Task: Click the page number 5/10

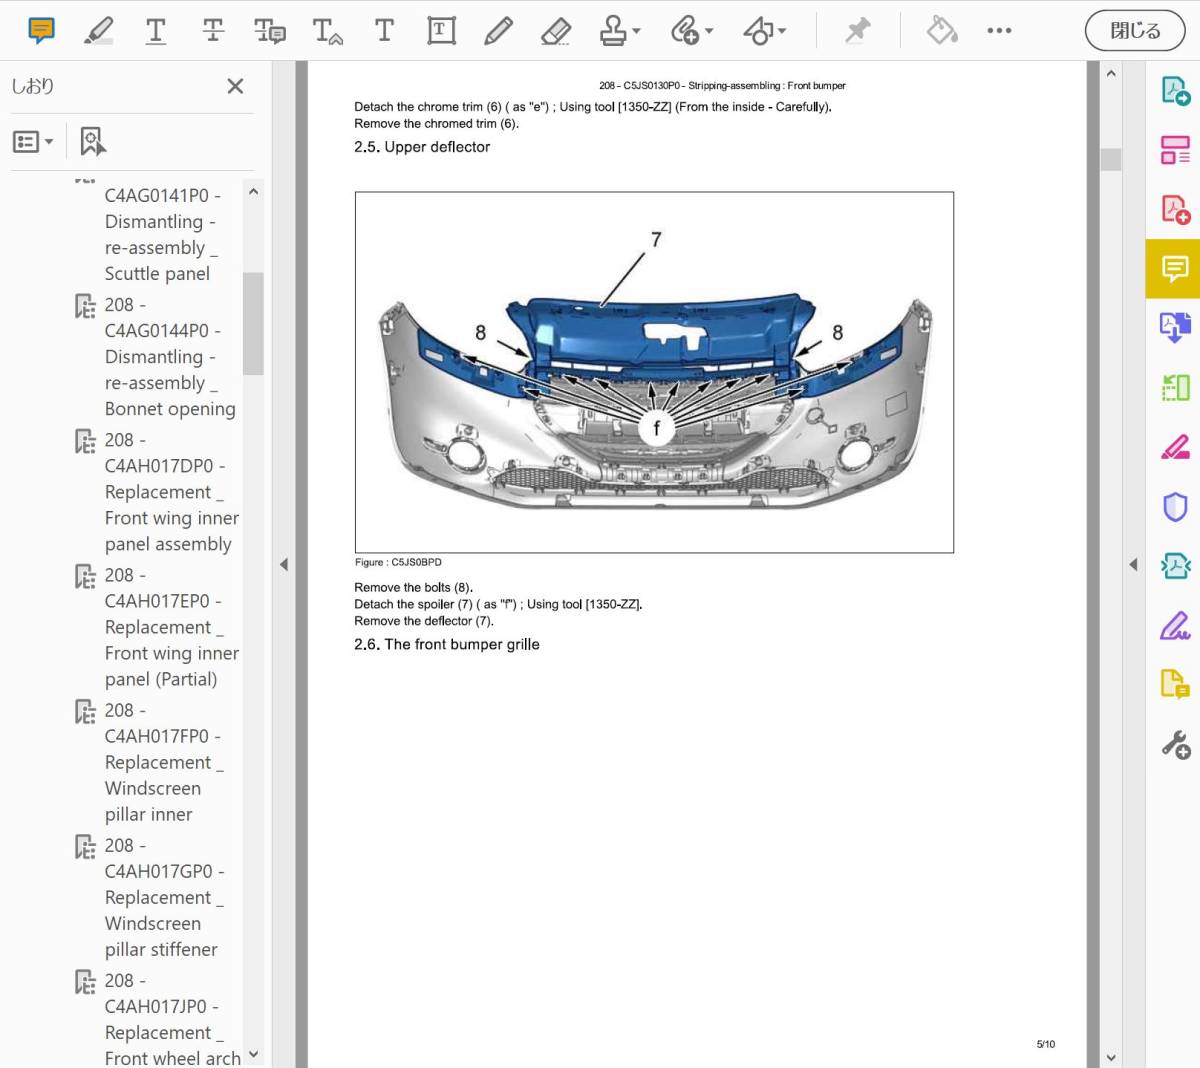Action: pos(1046,1044)
